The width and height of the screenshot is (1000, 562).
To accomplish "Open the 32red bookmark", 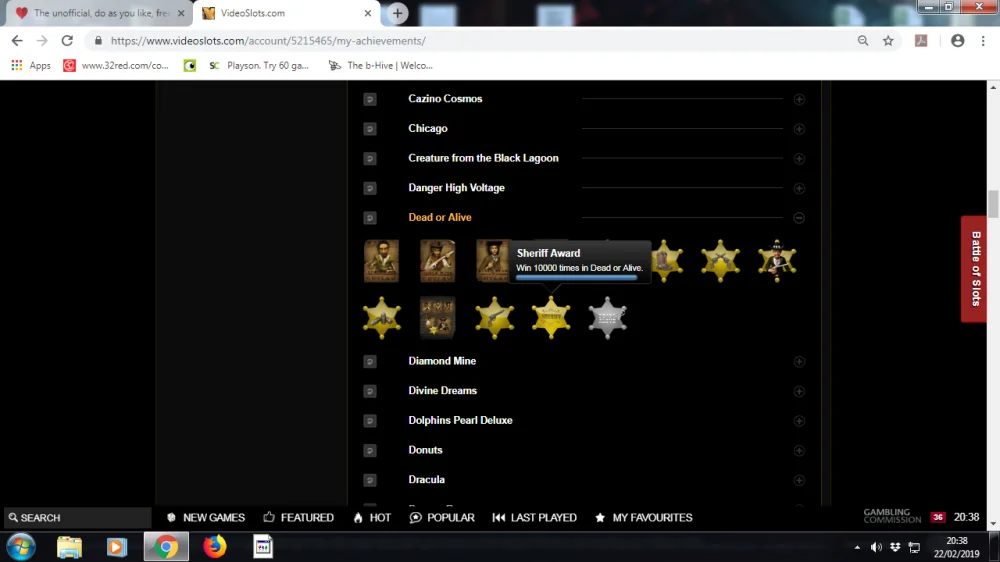I will 115,66.
